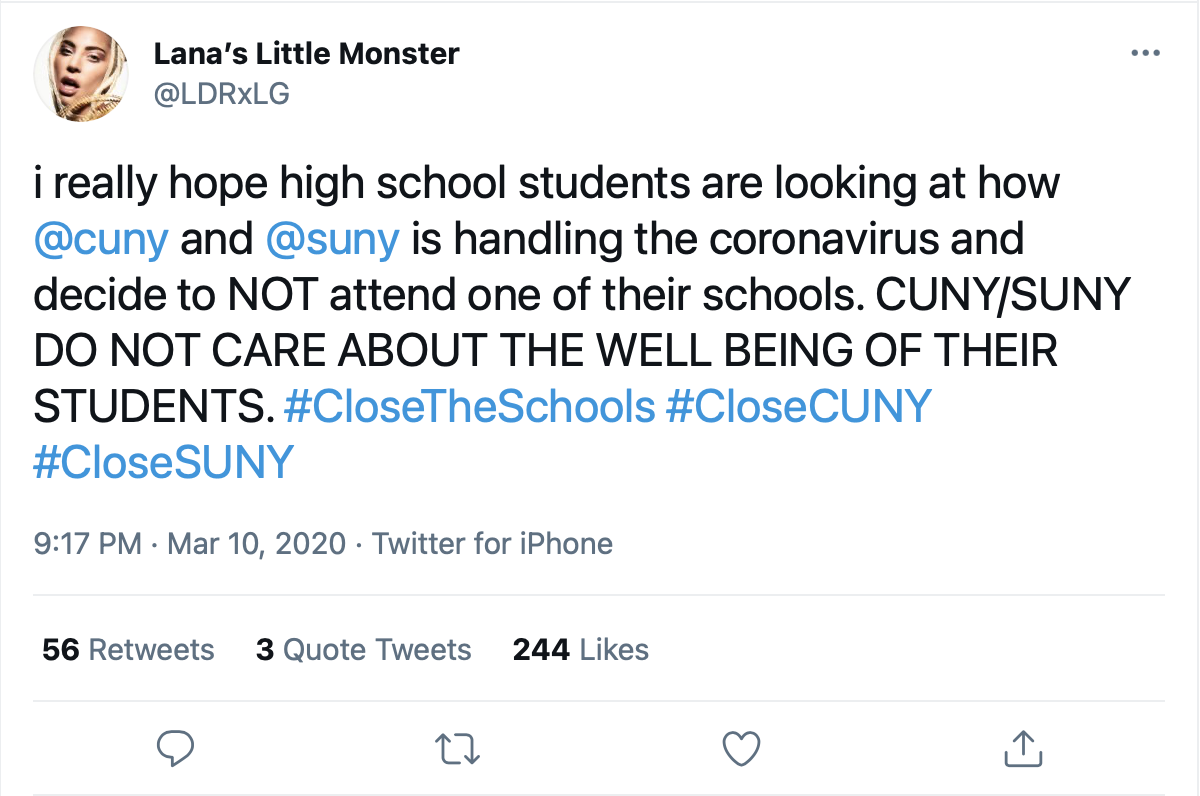Click the capitalized DO NOT CARE sentence
The width and height of the screenshot is (1200, 796).
pos(545,352)
